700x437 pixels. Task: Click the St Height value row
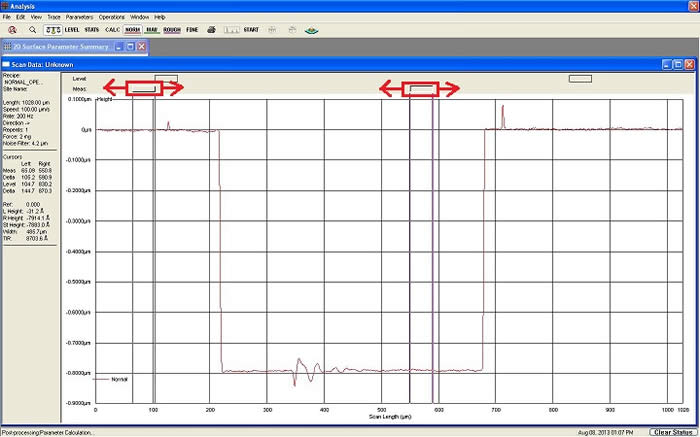26,225
